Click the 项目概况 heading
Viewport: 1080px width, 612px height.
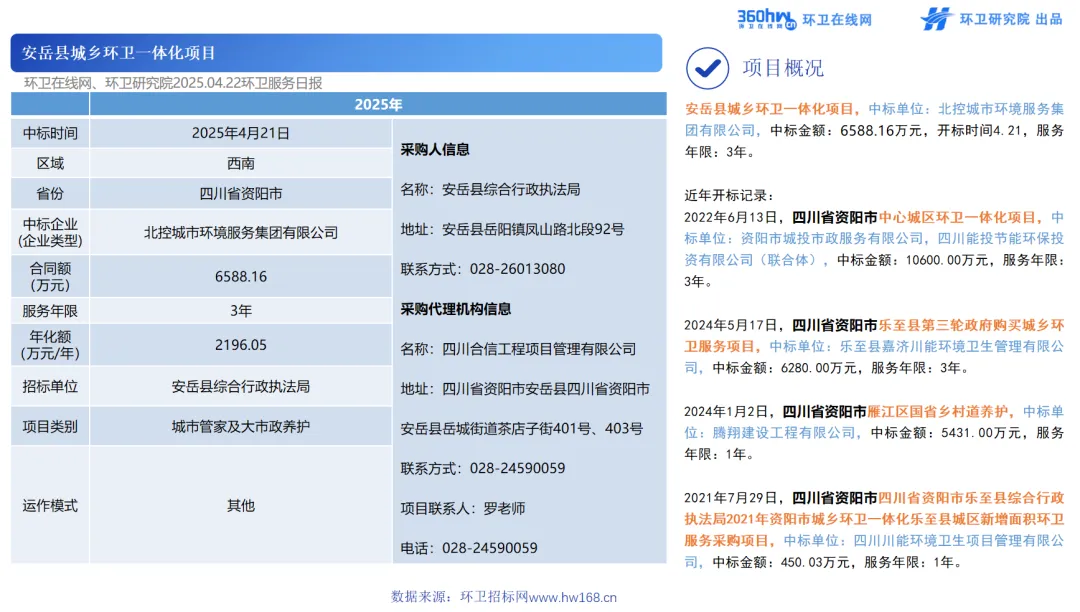pos(782,68)
